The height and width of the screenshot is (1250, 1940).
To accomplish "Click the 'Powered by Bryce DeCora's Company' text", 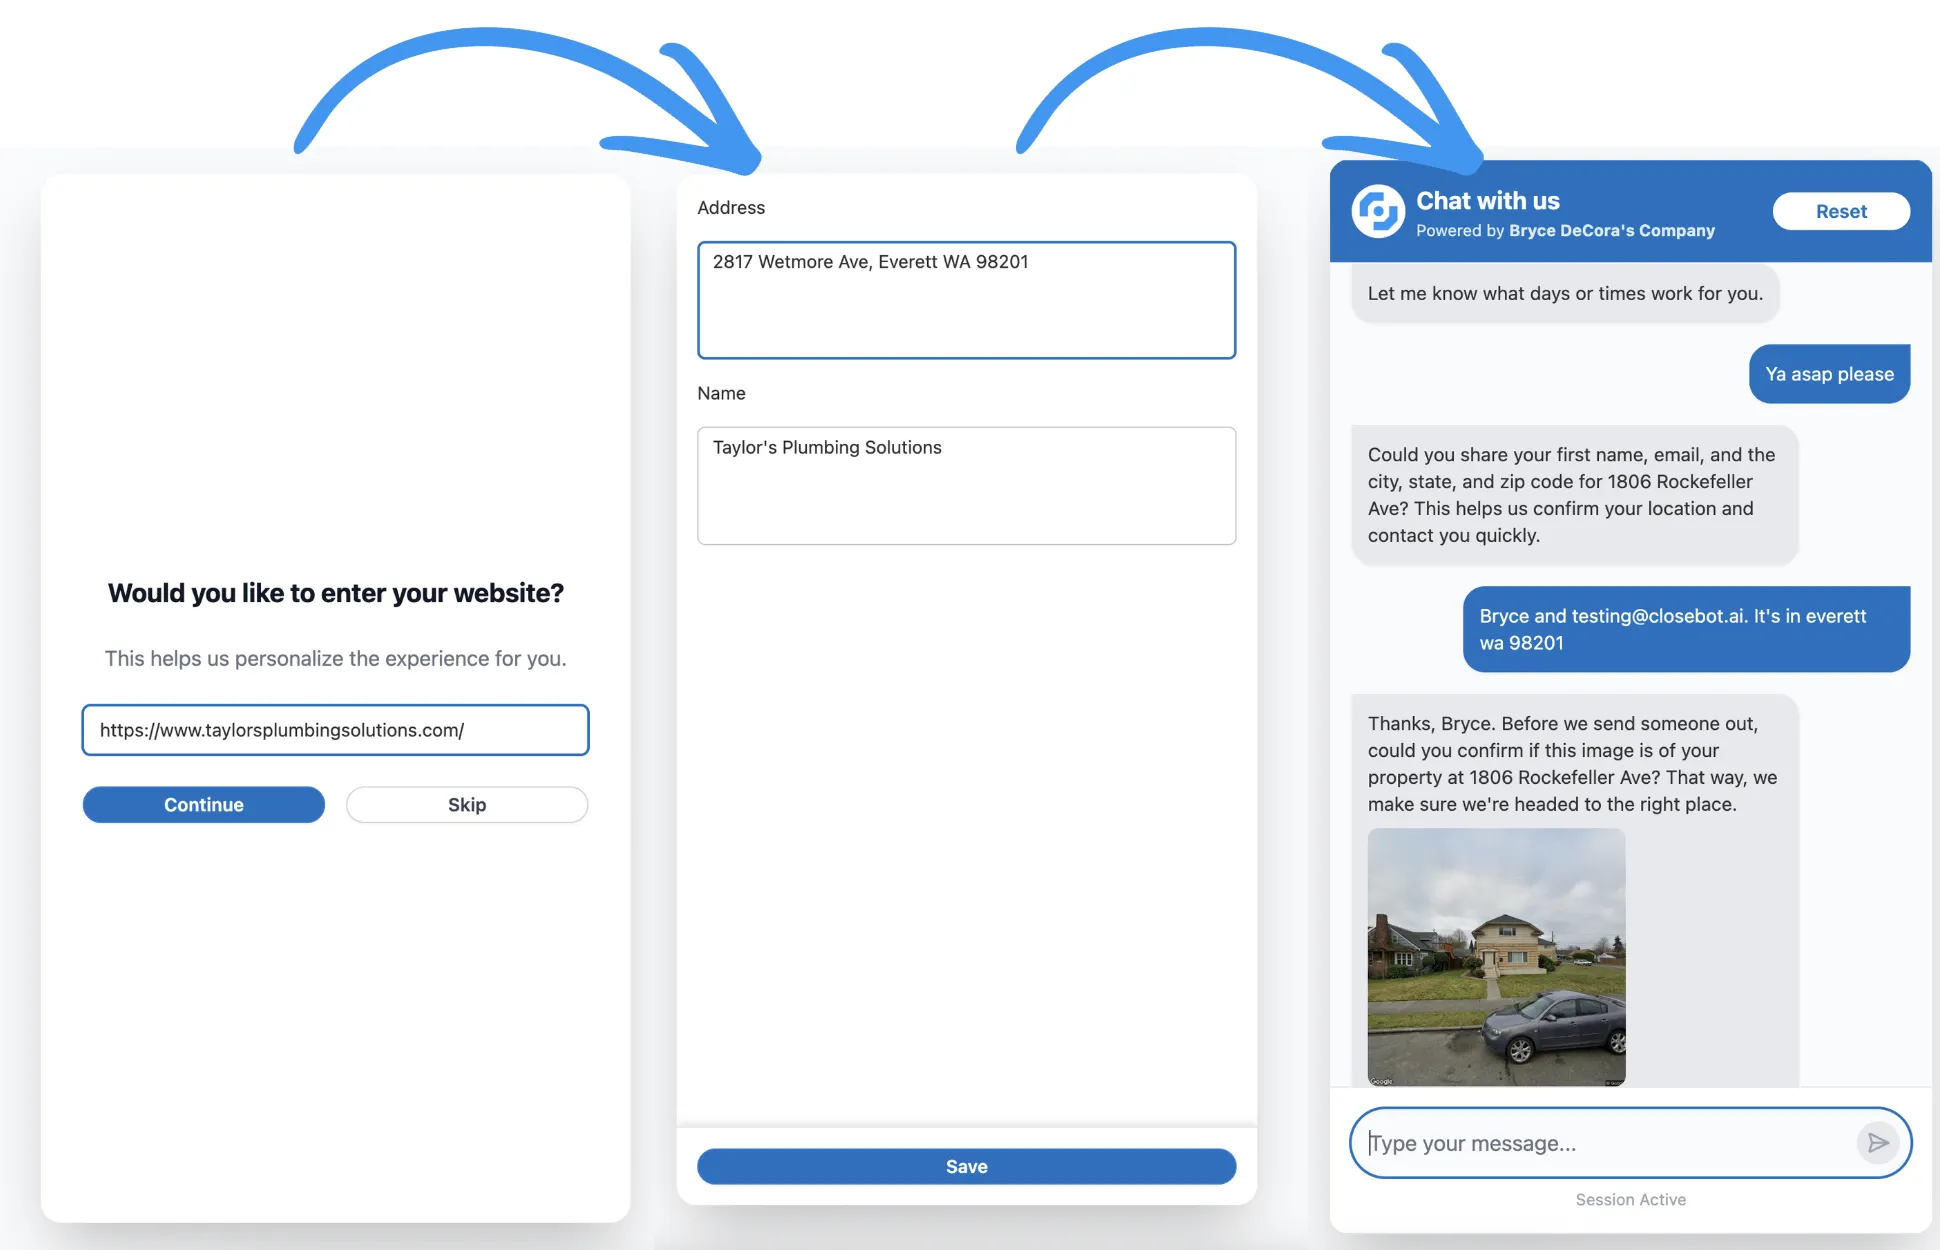I will (1565, 231).
